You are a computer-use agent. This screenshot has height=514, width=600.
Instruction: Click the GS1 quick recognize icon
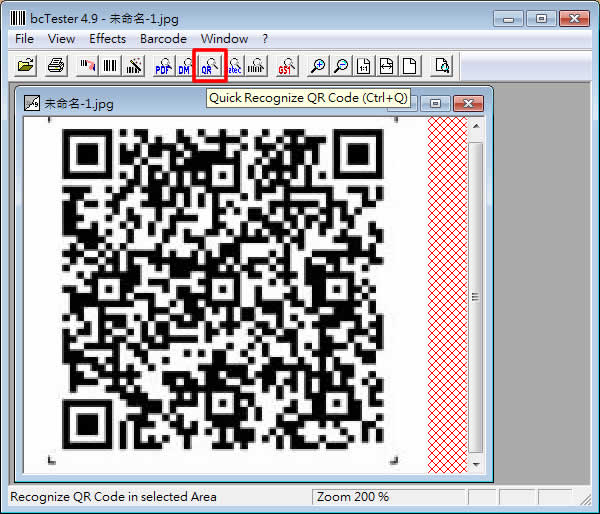coord(287,66)
